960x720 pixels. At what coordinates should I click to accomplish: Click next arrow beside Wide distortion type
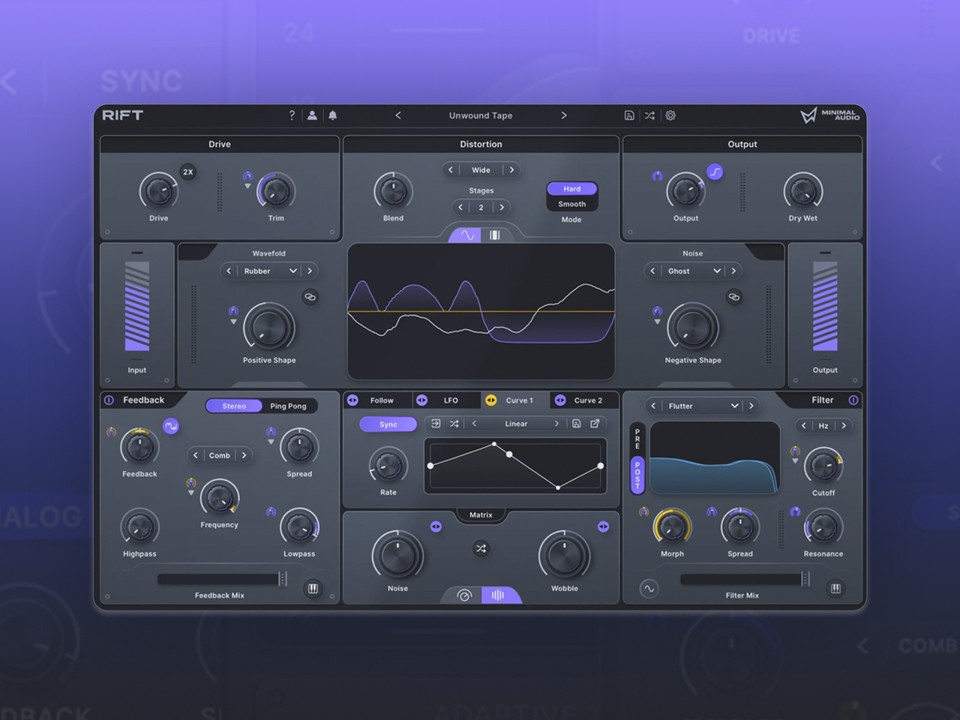pos(512,170)
